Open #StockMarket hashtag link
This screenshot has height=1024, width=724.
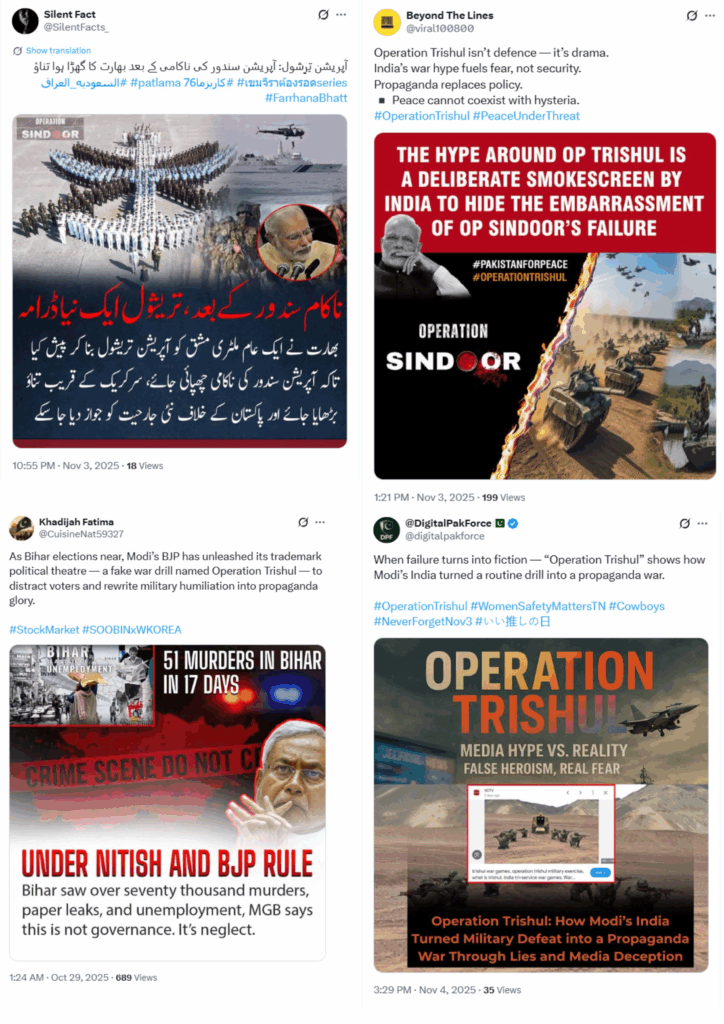[44, 630]
